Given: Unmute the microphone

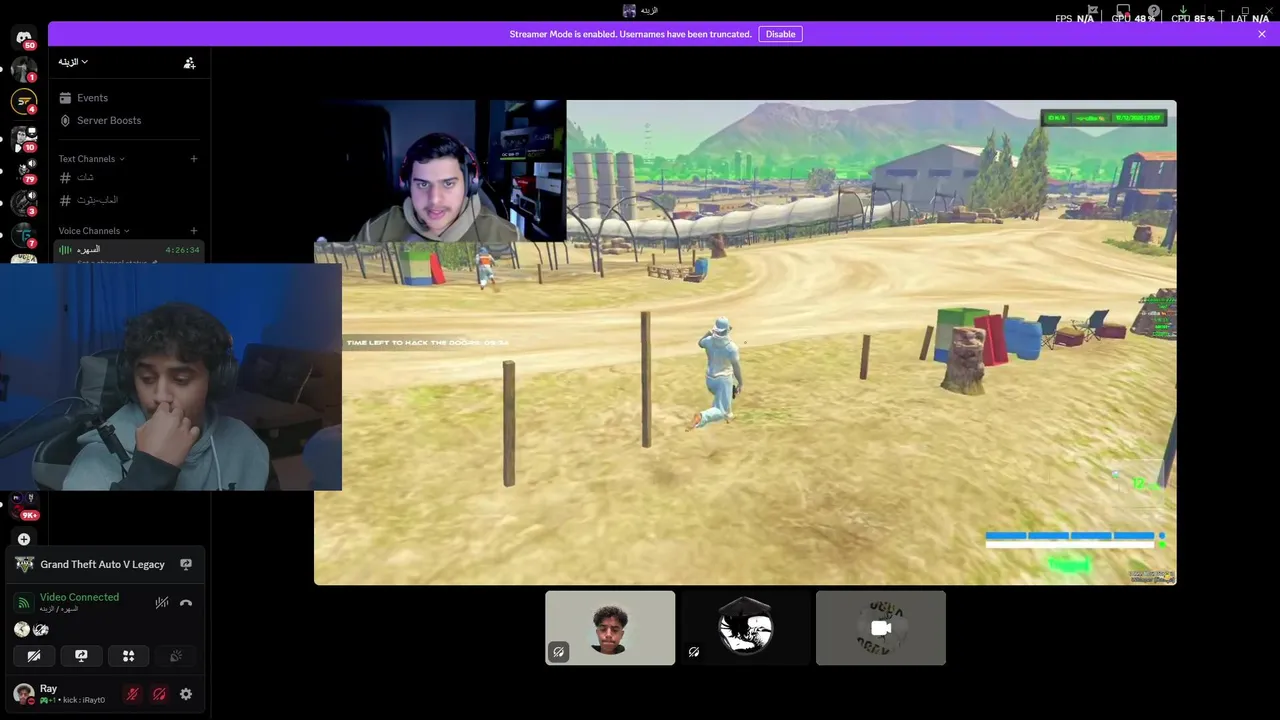Looking at the screenshot, I should [x=132, y=694].
